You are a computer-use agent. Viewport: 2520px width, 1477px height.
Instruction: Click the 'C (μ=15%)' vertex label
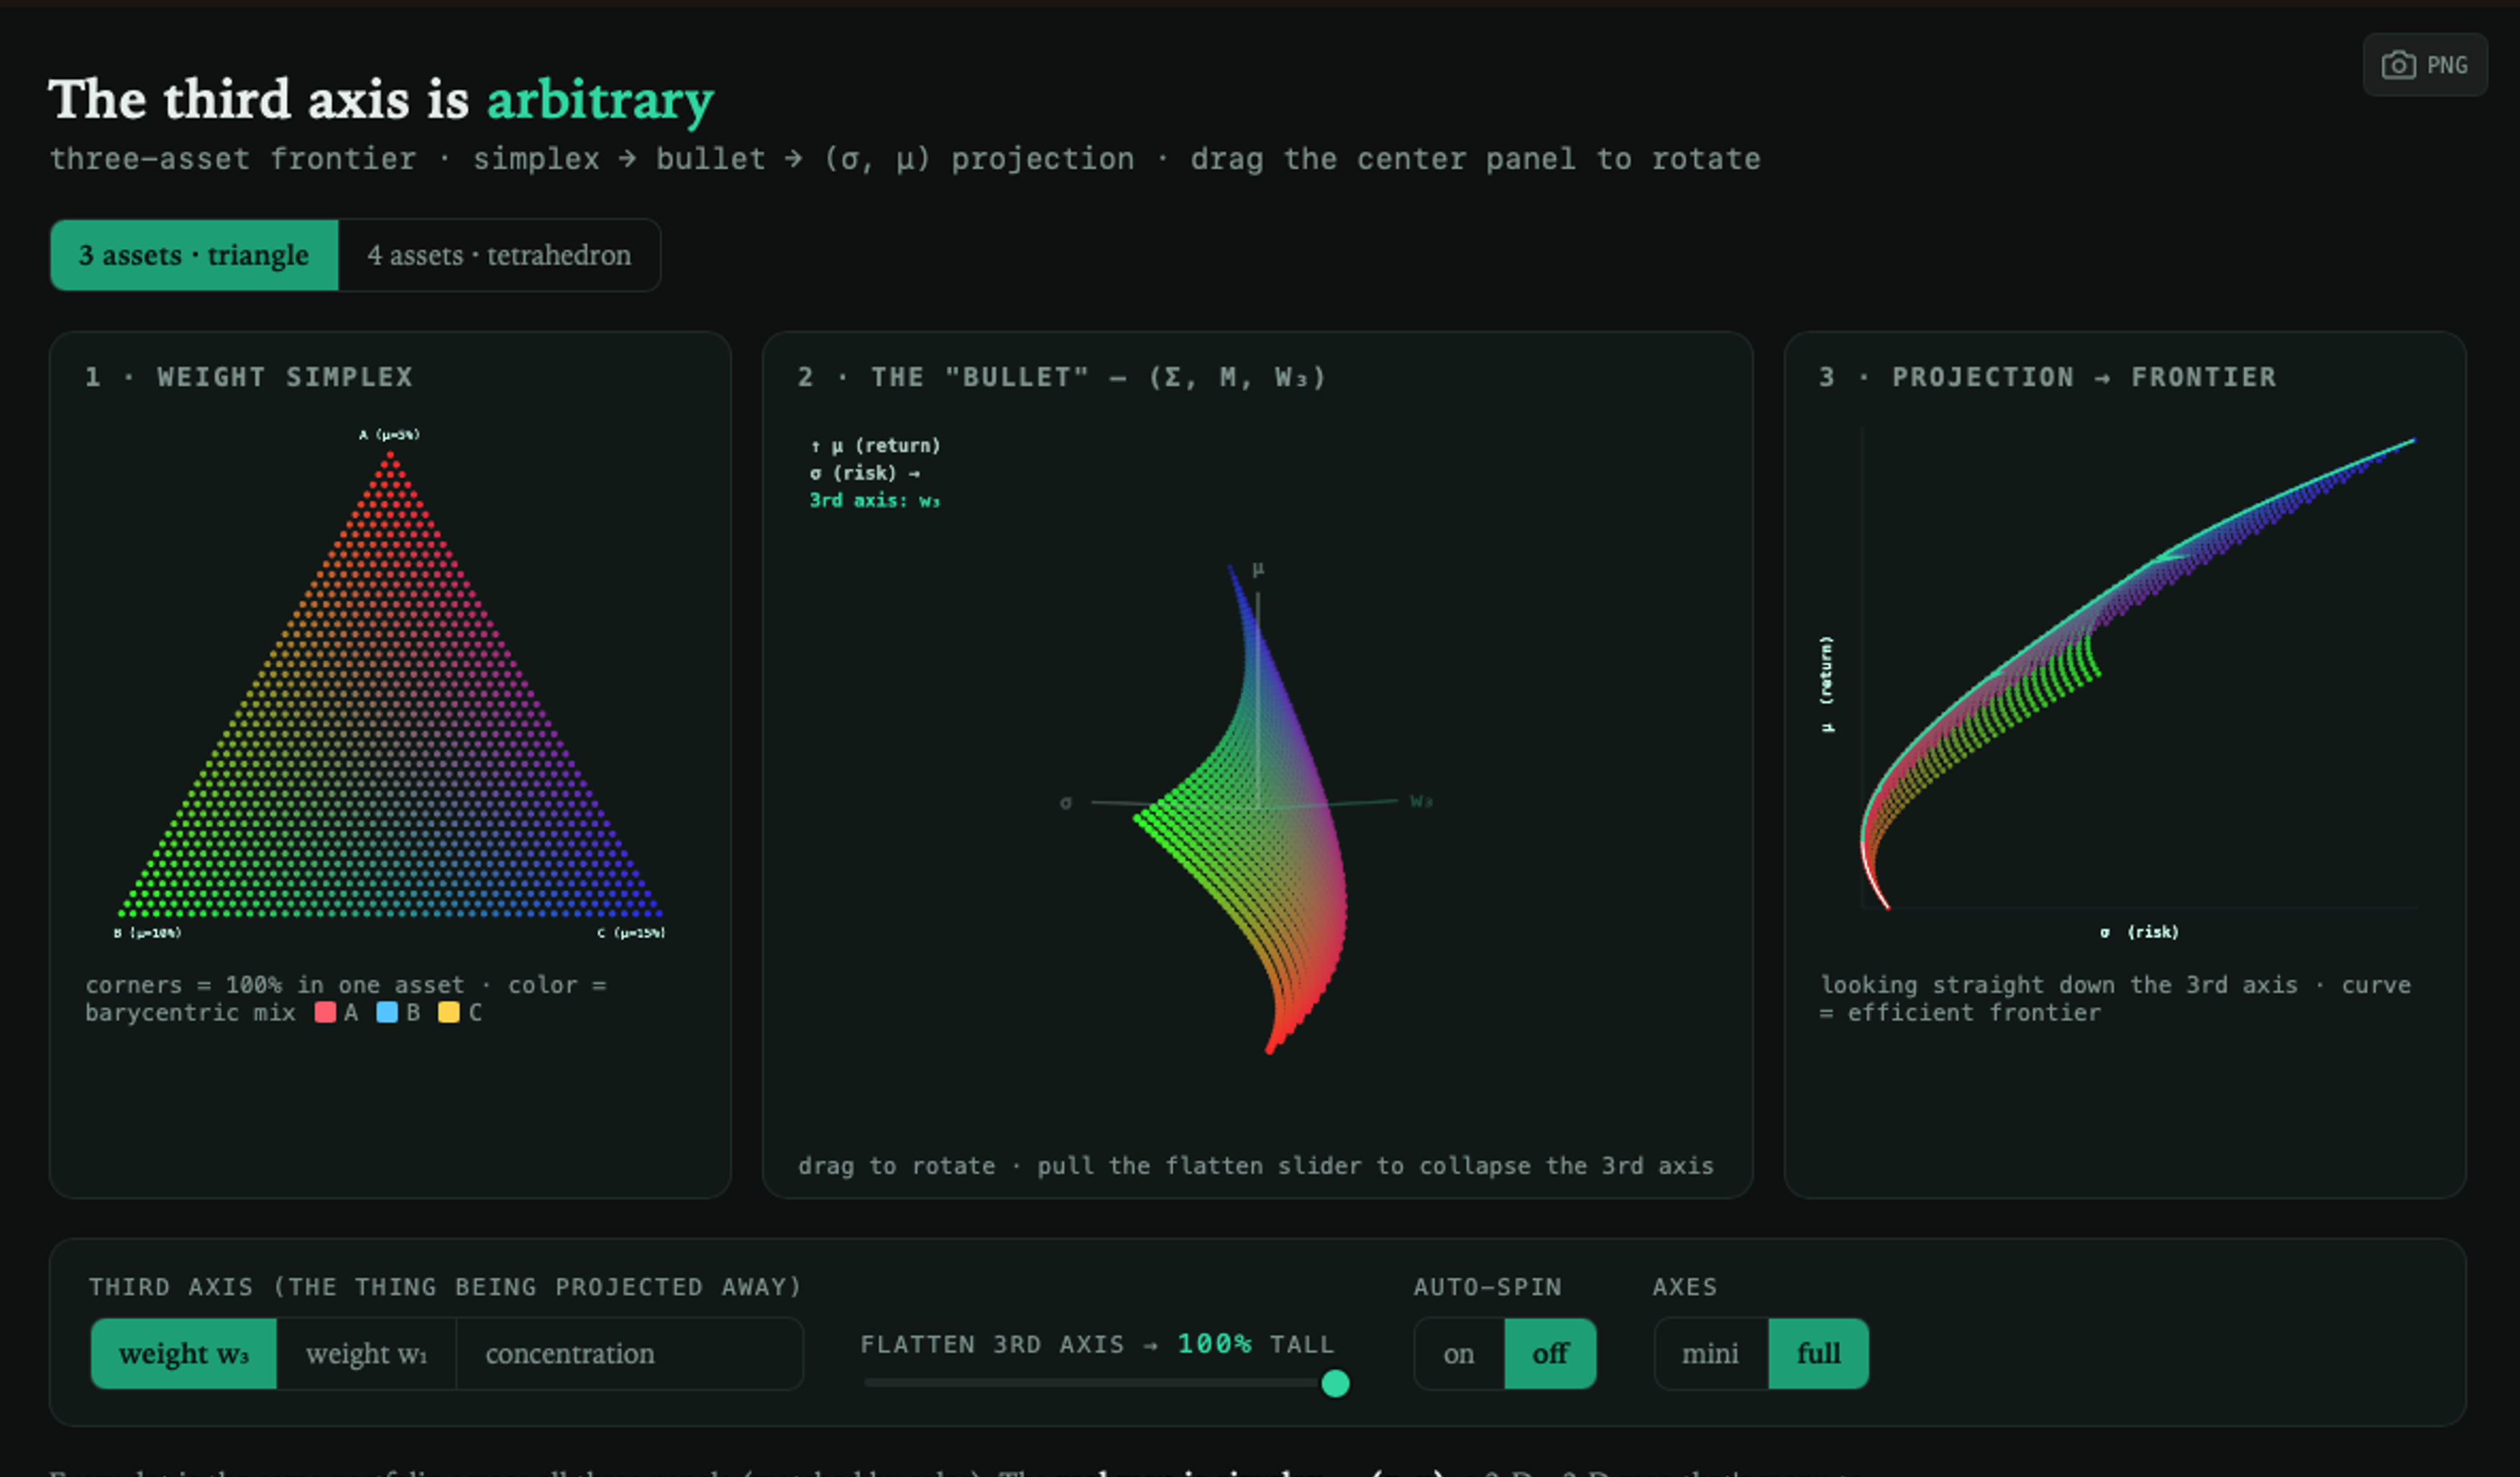(631, 933)
